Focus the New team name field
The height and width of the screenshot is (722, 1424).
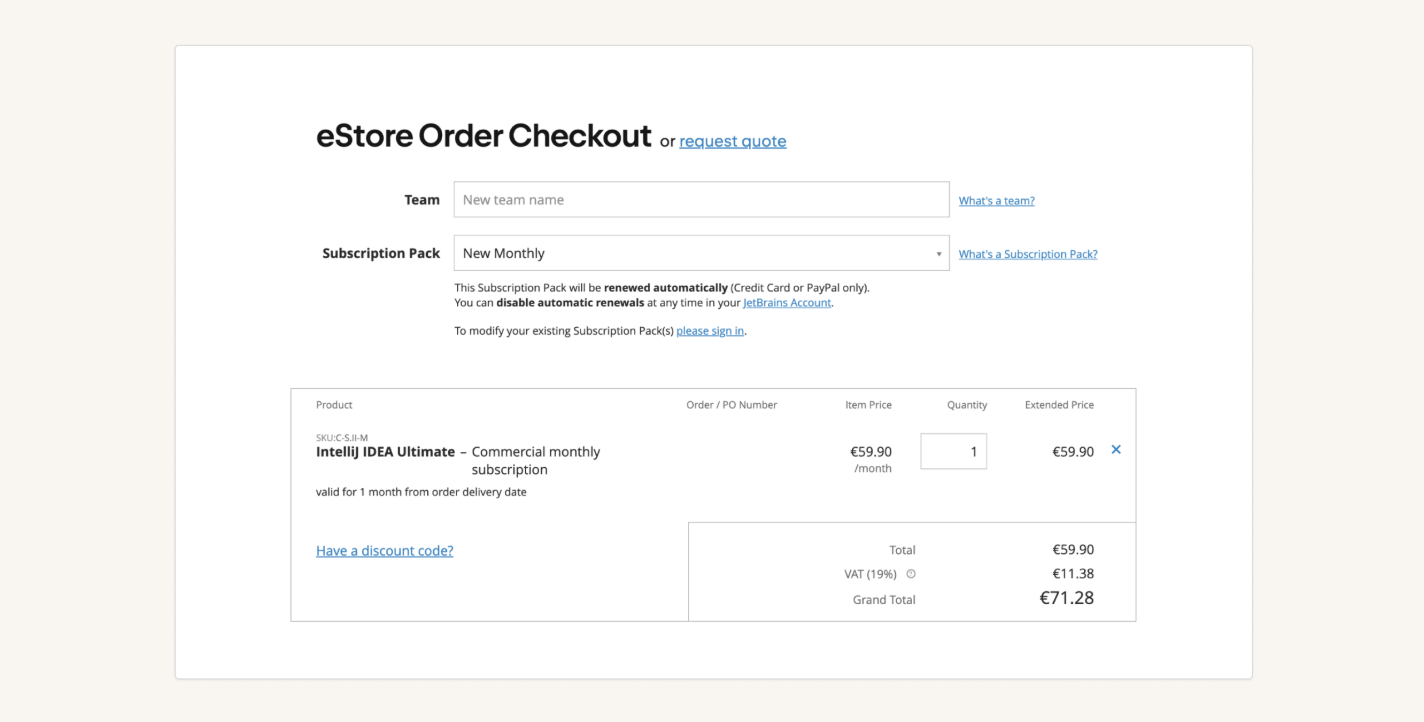click(x=700, y=200)
